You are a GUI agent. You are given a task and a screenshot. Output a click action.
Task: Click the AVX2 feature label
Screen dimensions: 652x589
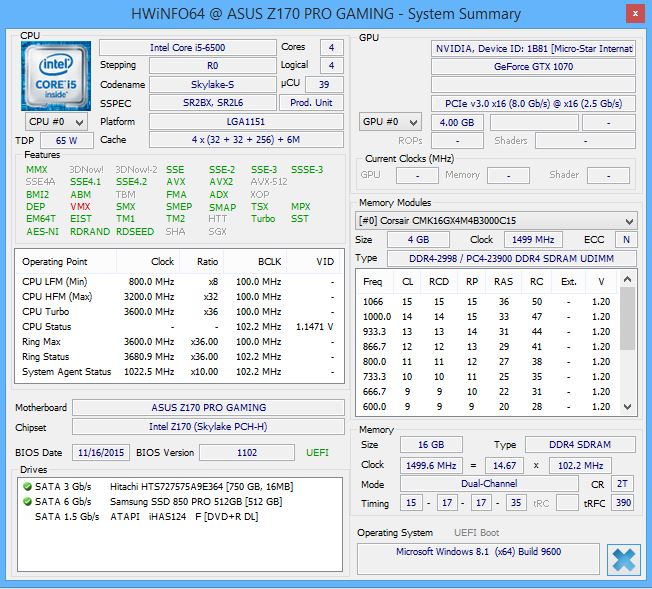click(x=221, y=182)
